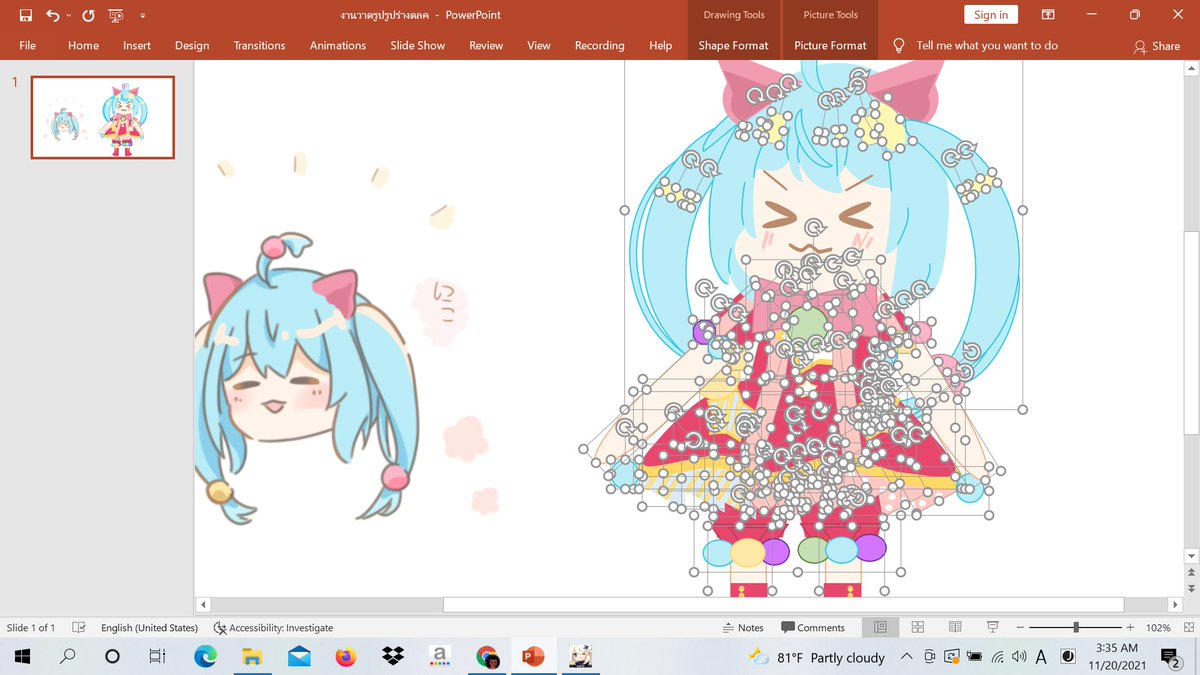Click the Tell me what you want to do field

[986, 45]
